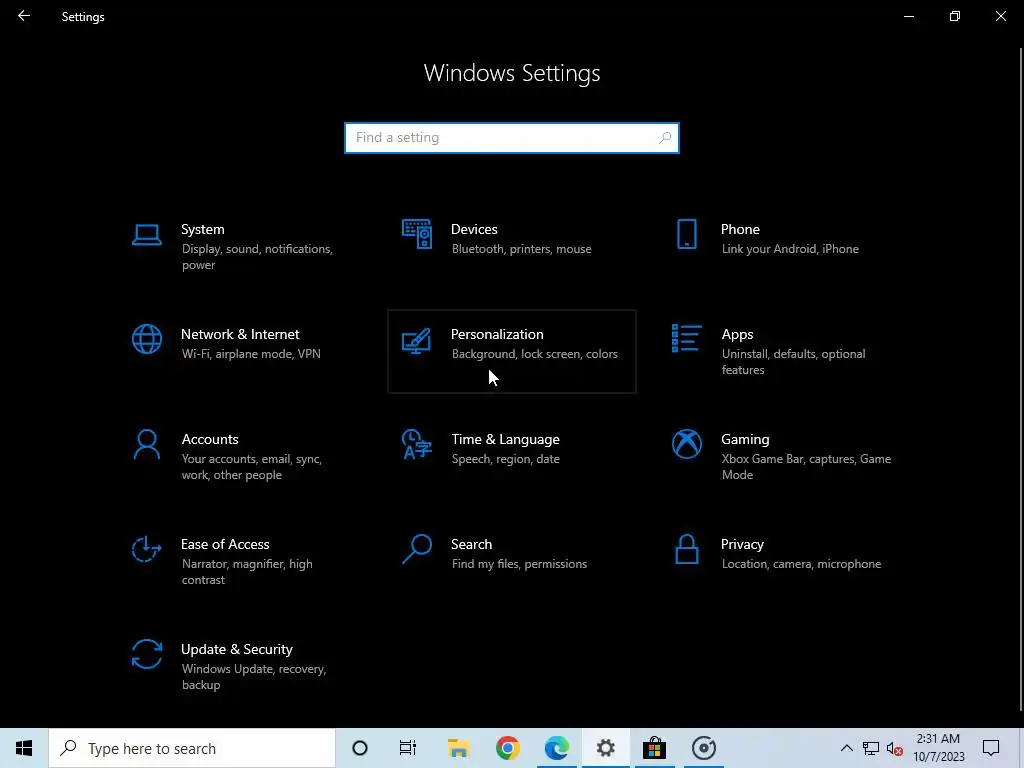Open the Time & Language icon
This screenshot has height=768, width=1024.
pyautogui.click(x=417, y=444)
